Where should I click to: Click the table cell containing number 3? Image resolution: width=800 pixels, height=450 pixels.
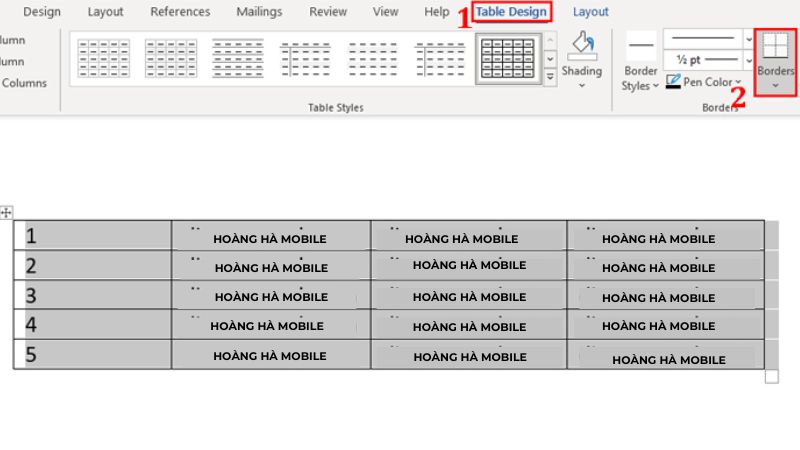pyautogui.click(x=92, y=296)
